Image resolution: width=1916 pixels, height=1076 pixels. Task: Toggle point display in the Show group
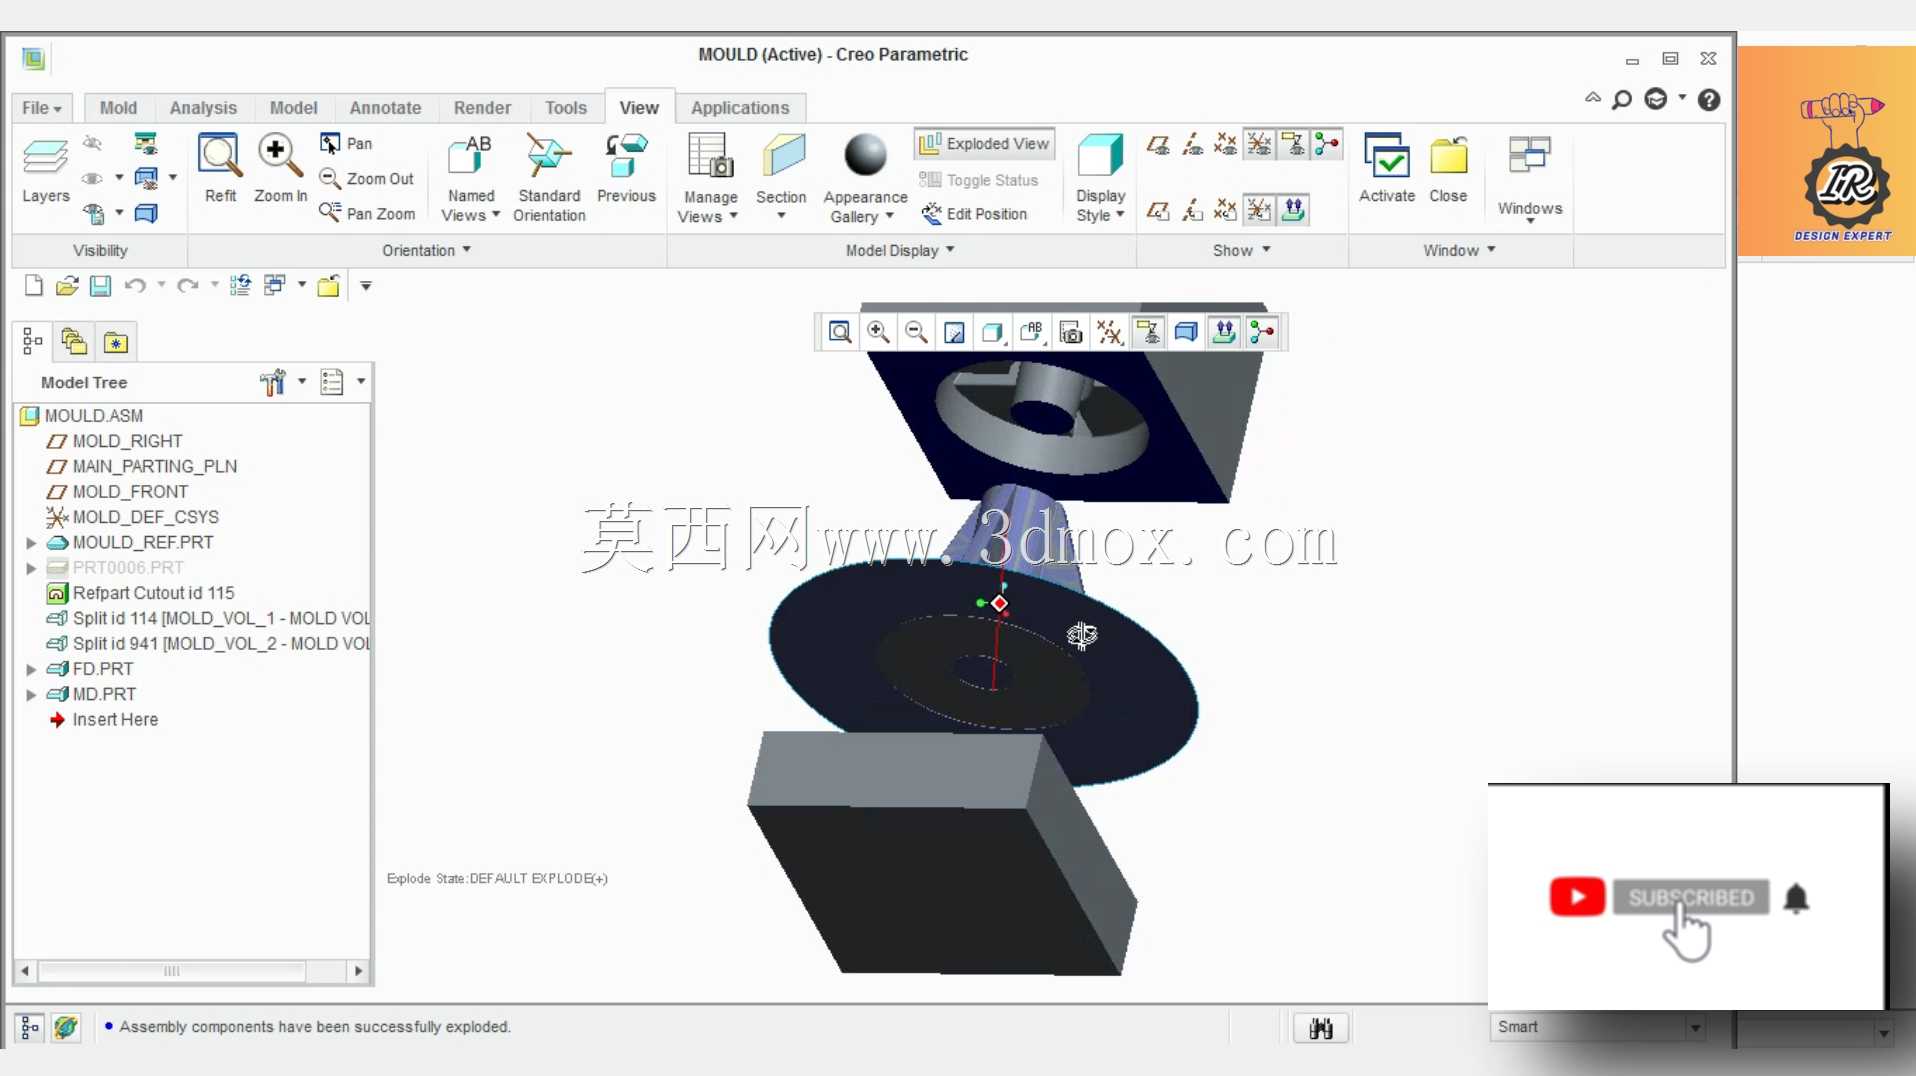1225,144
